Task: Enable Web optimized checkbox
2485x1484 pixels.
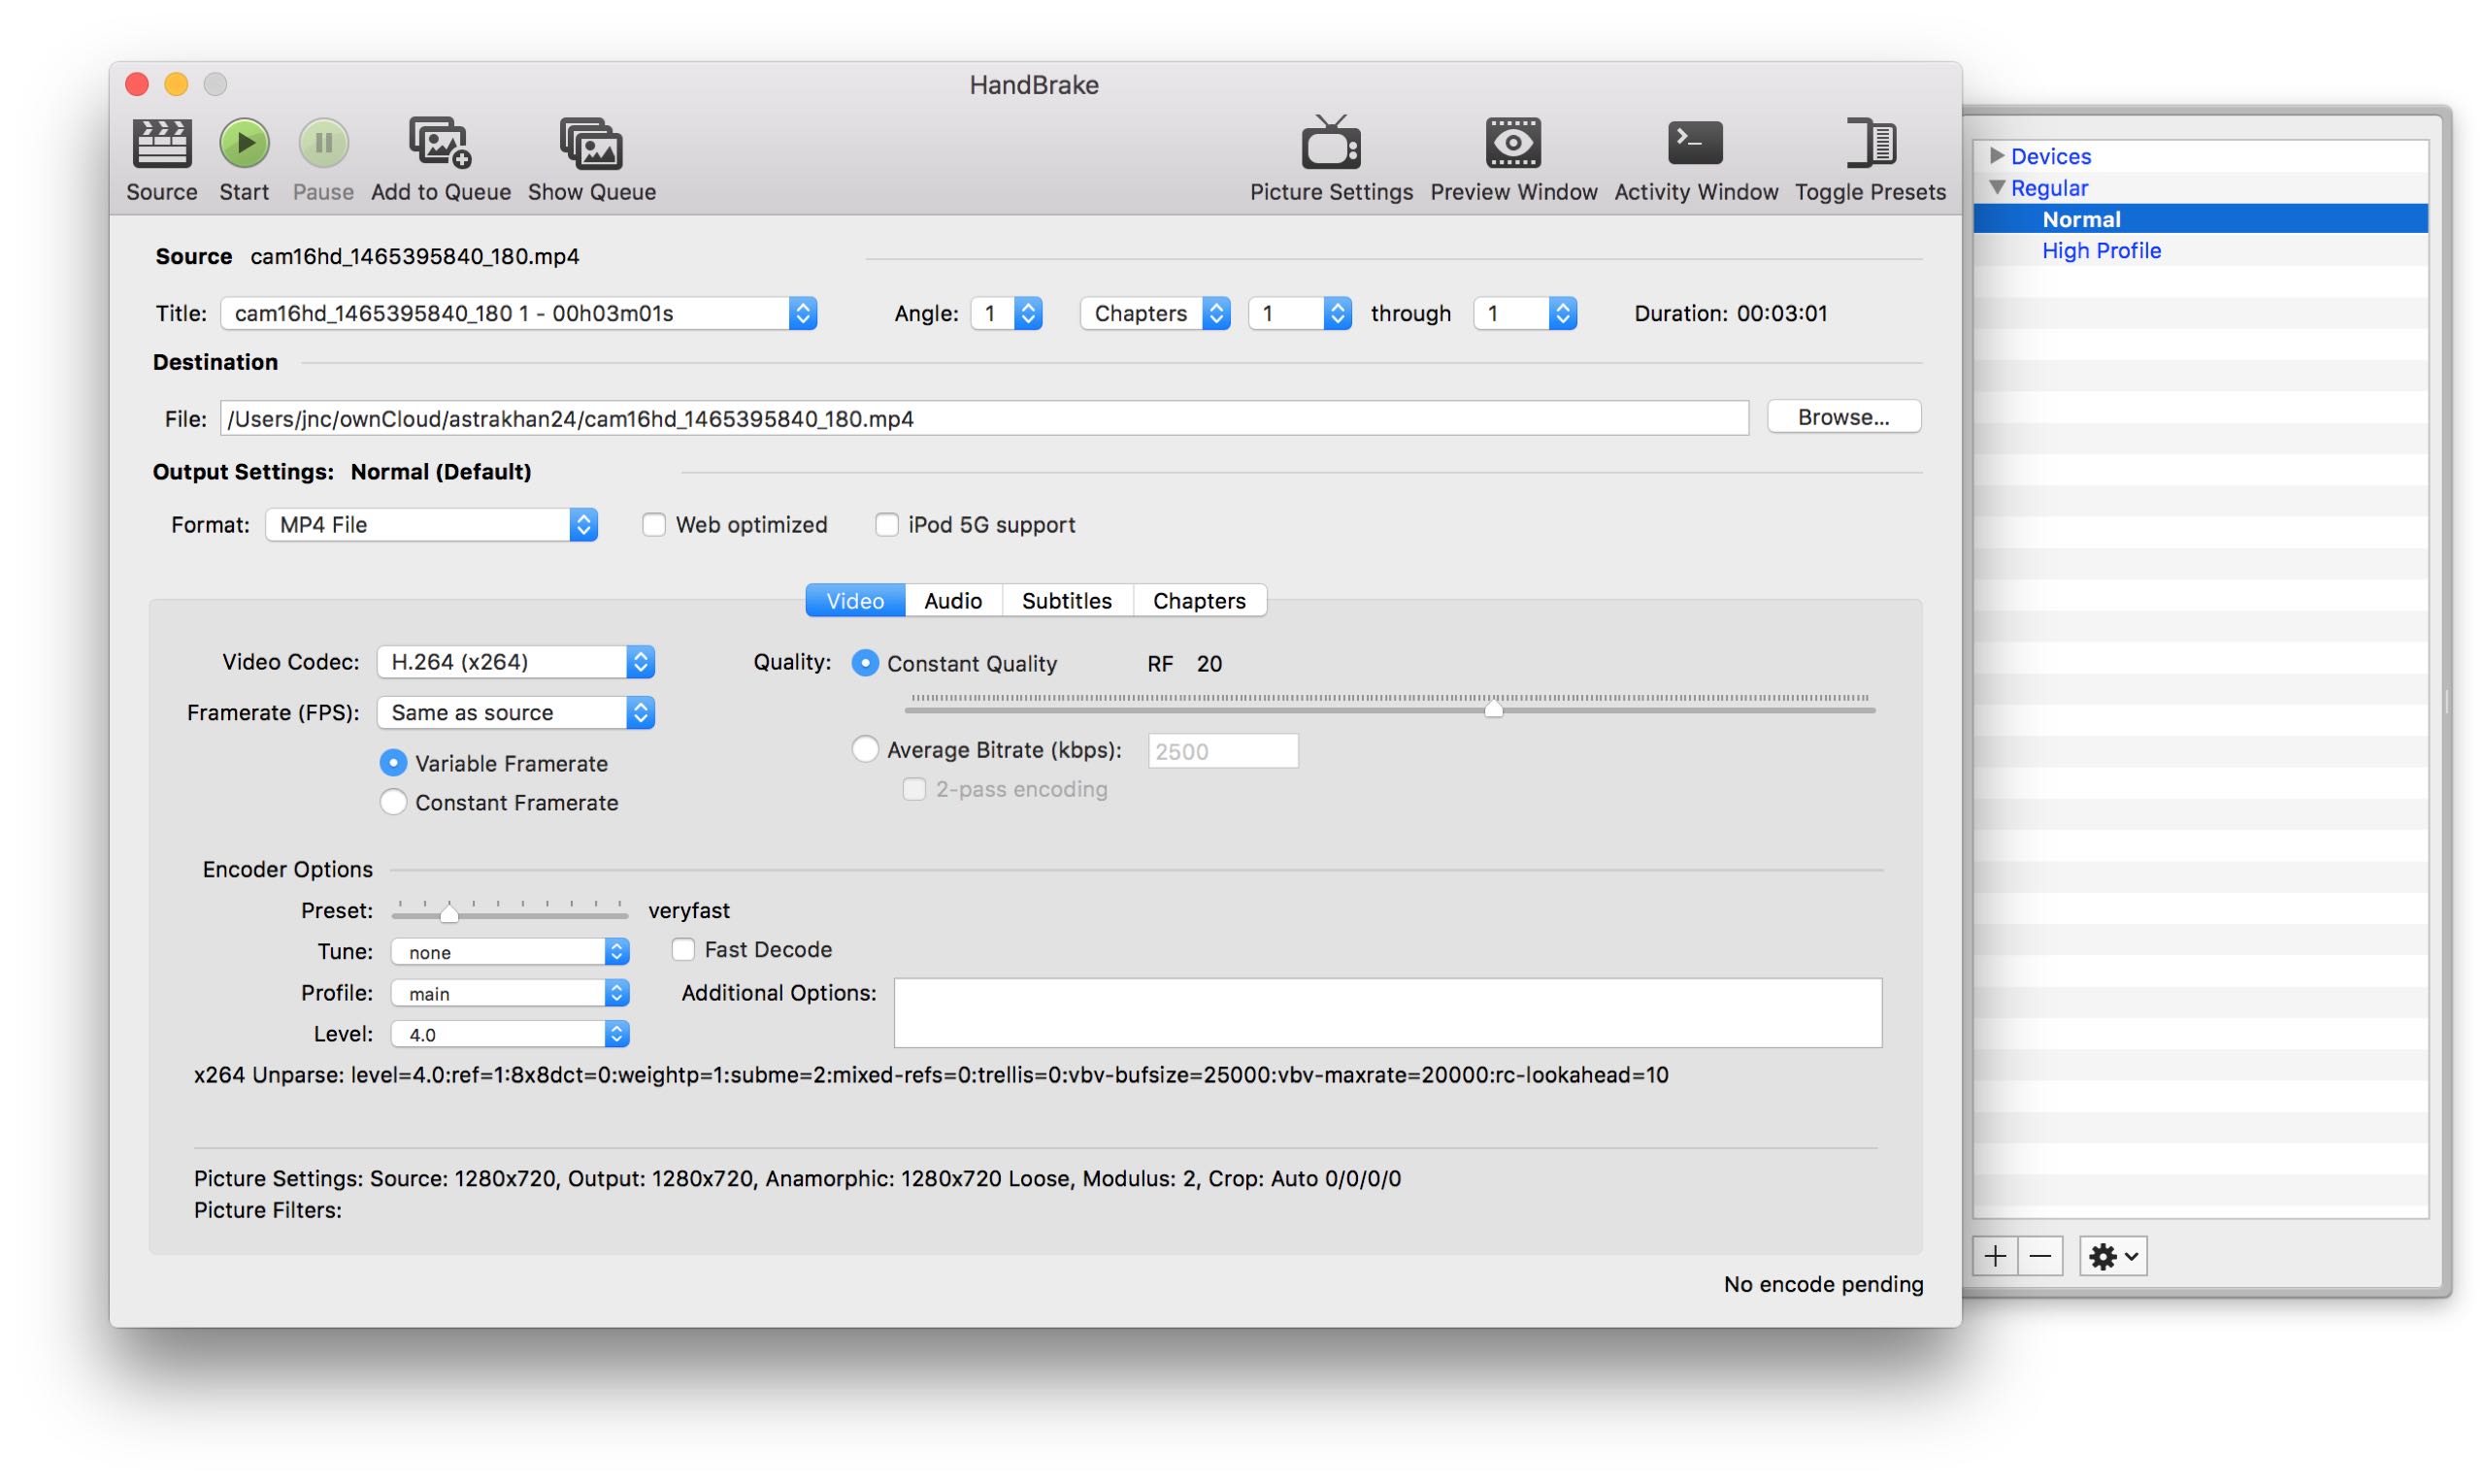Action: pos(654,525)
